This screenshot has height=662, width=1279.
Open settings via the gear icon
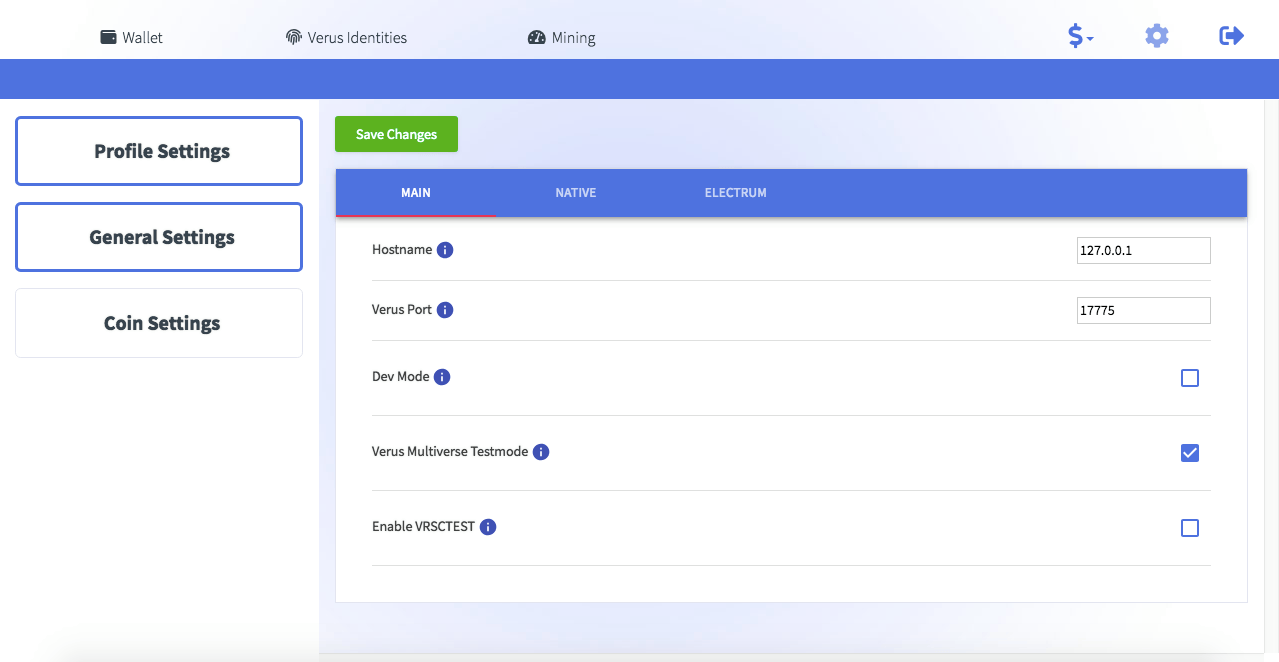[1157, 36]
